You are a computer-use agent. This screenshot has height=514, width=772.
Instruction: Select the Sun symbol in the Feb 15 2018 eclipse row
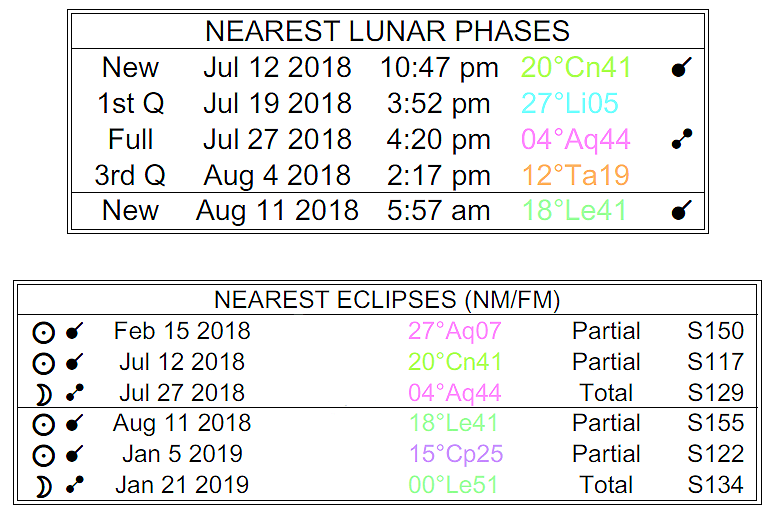coord(43,332)
